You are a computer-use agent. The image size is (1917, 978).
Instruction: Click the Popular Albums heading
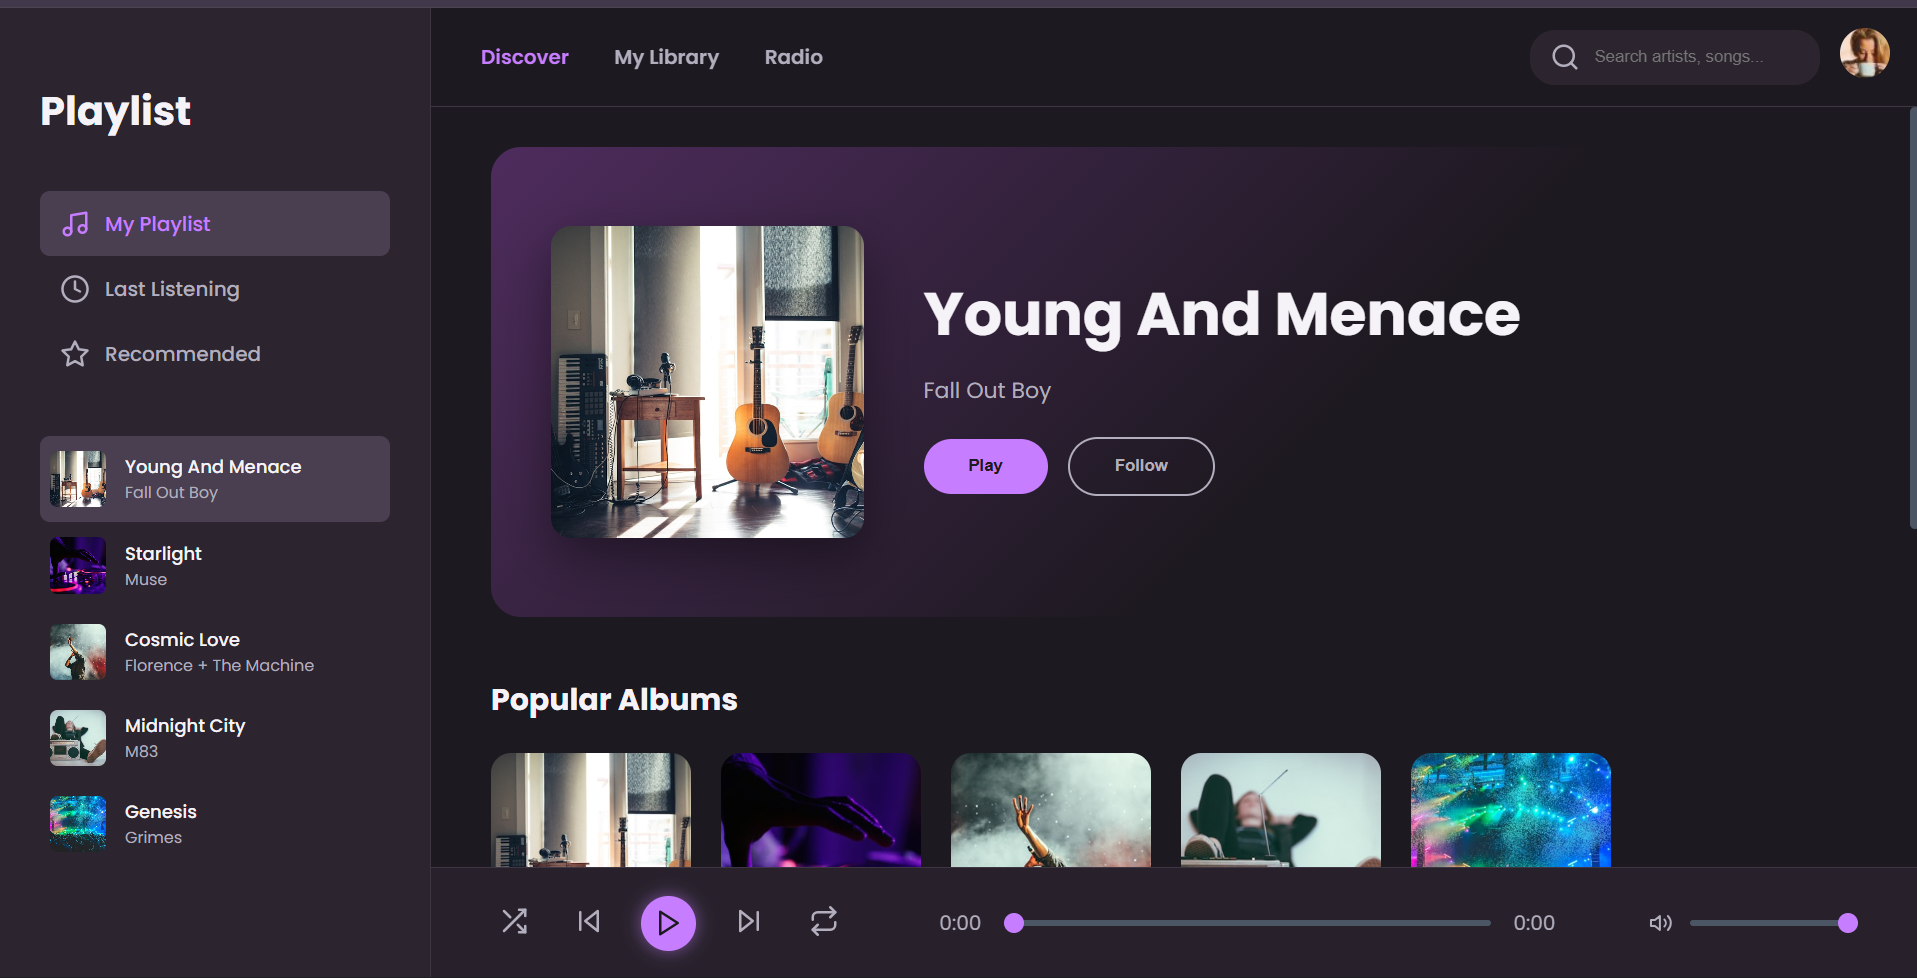(614, 700)
